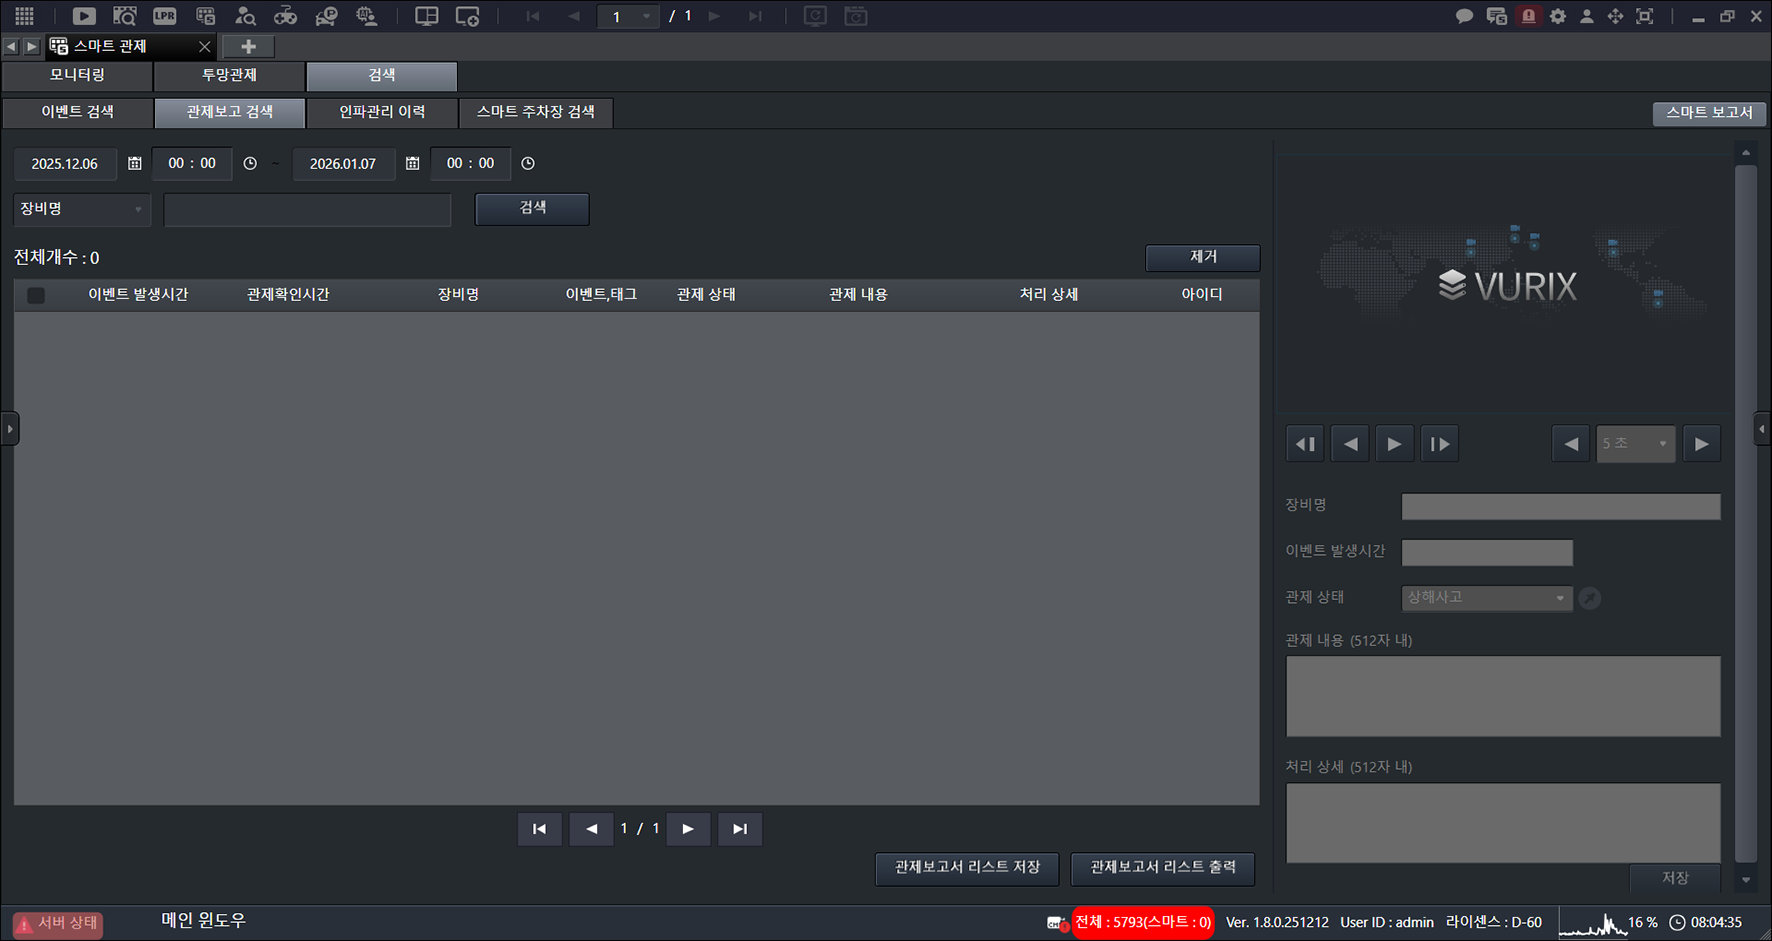Screen dimensions: 1772x941
Task: Click the joystick controller icon
Action: coord(285,16)
